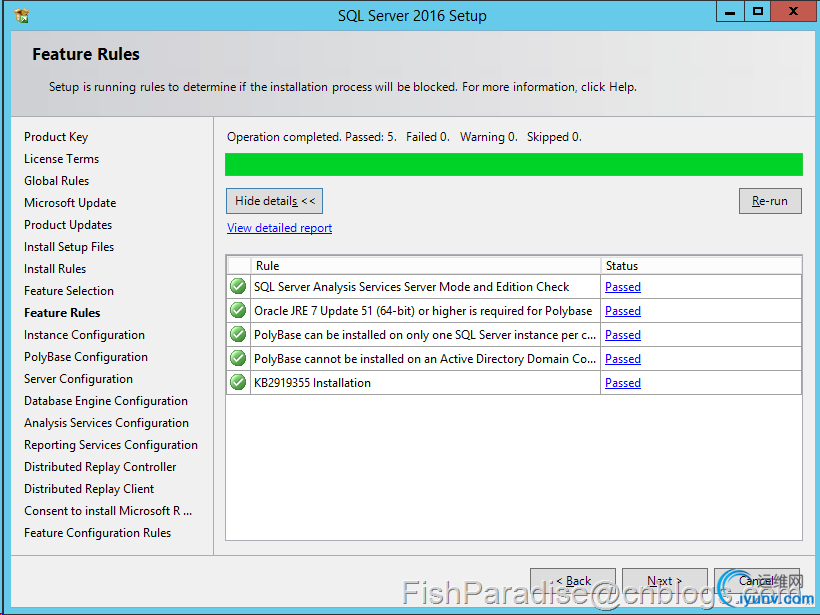Select Consent to install Microsoft R step
Image resolution: width=820 pixels, height=615 pixels.
coord(108,510)
